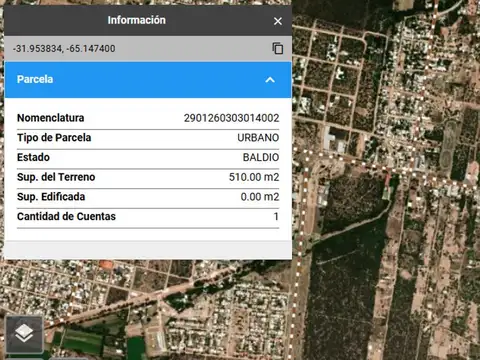Select the Sup. del Terreno label
480x360 pixels.
pyautogui.click(x=56, y=177)
